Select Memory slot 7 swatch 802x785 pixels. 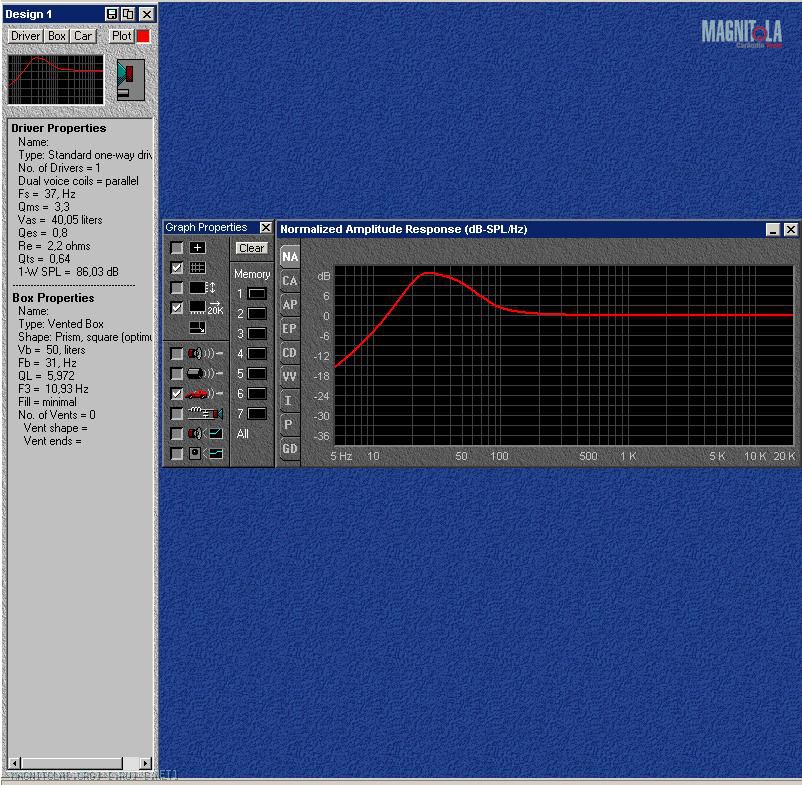[257, 413]
